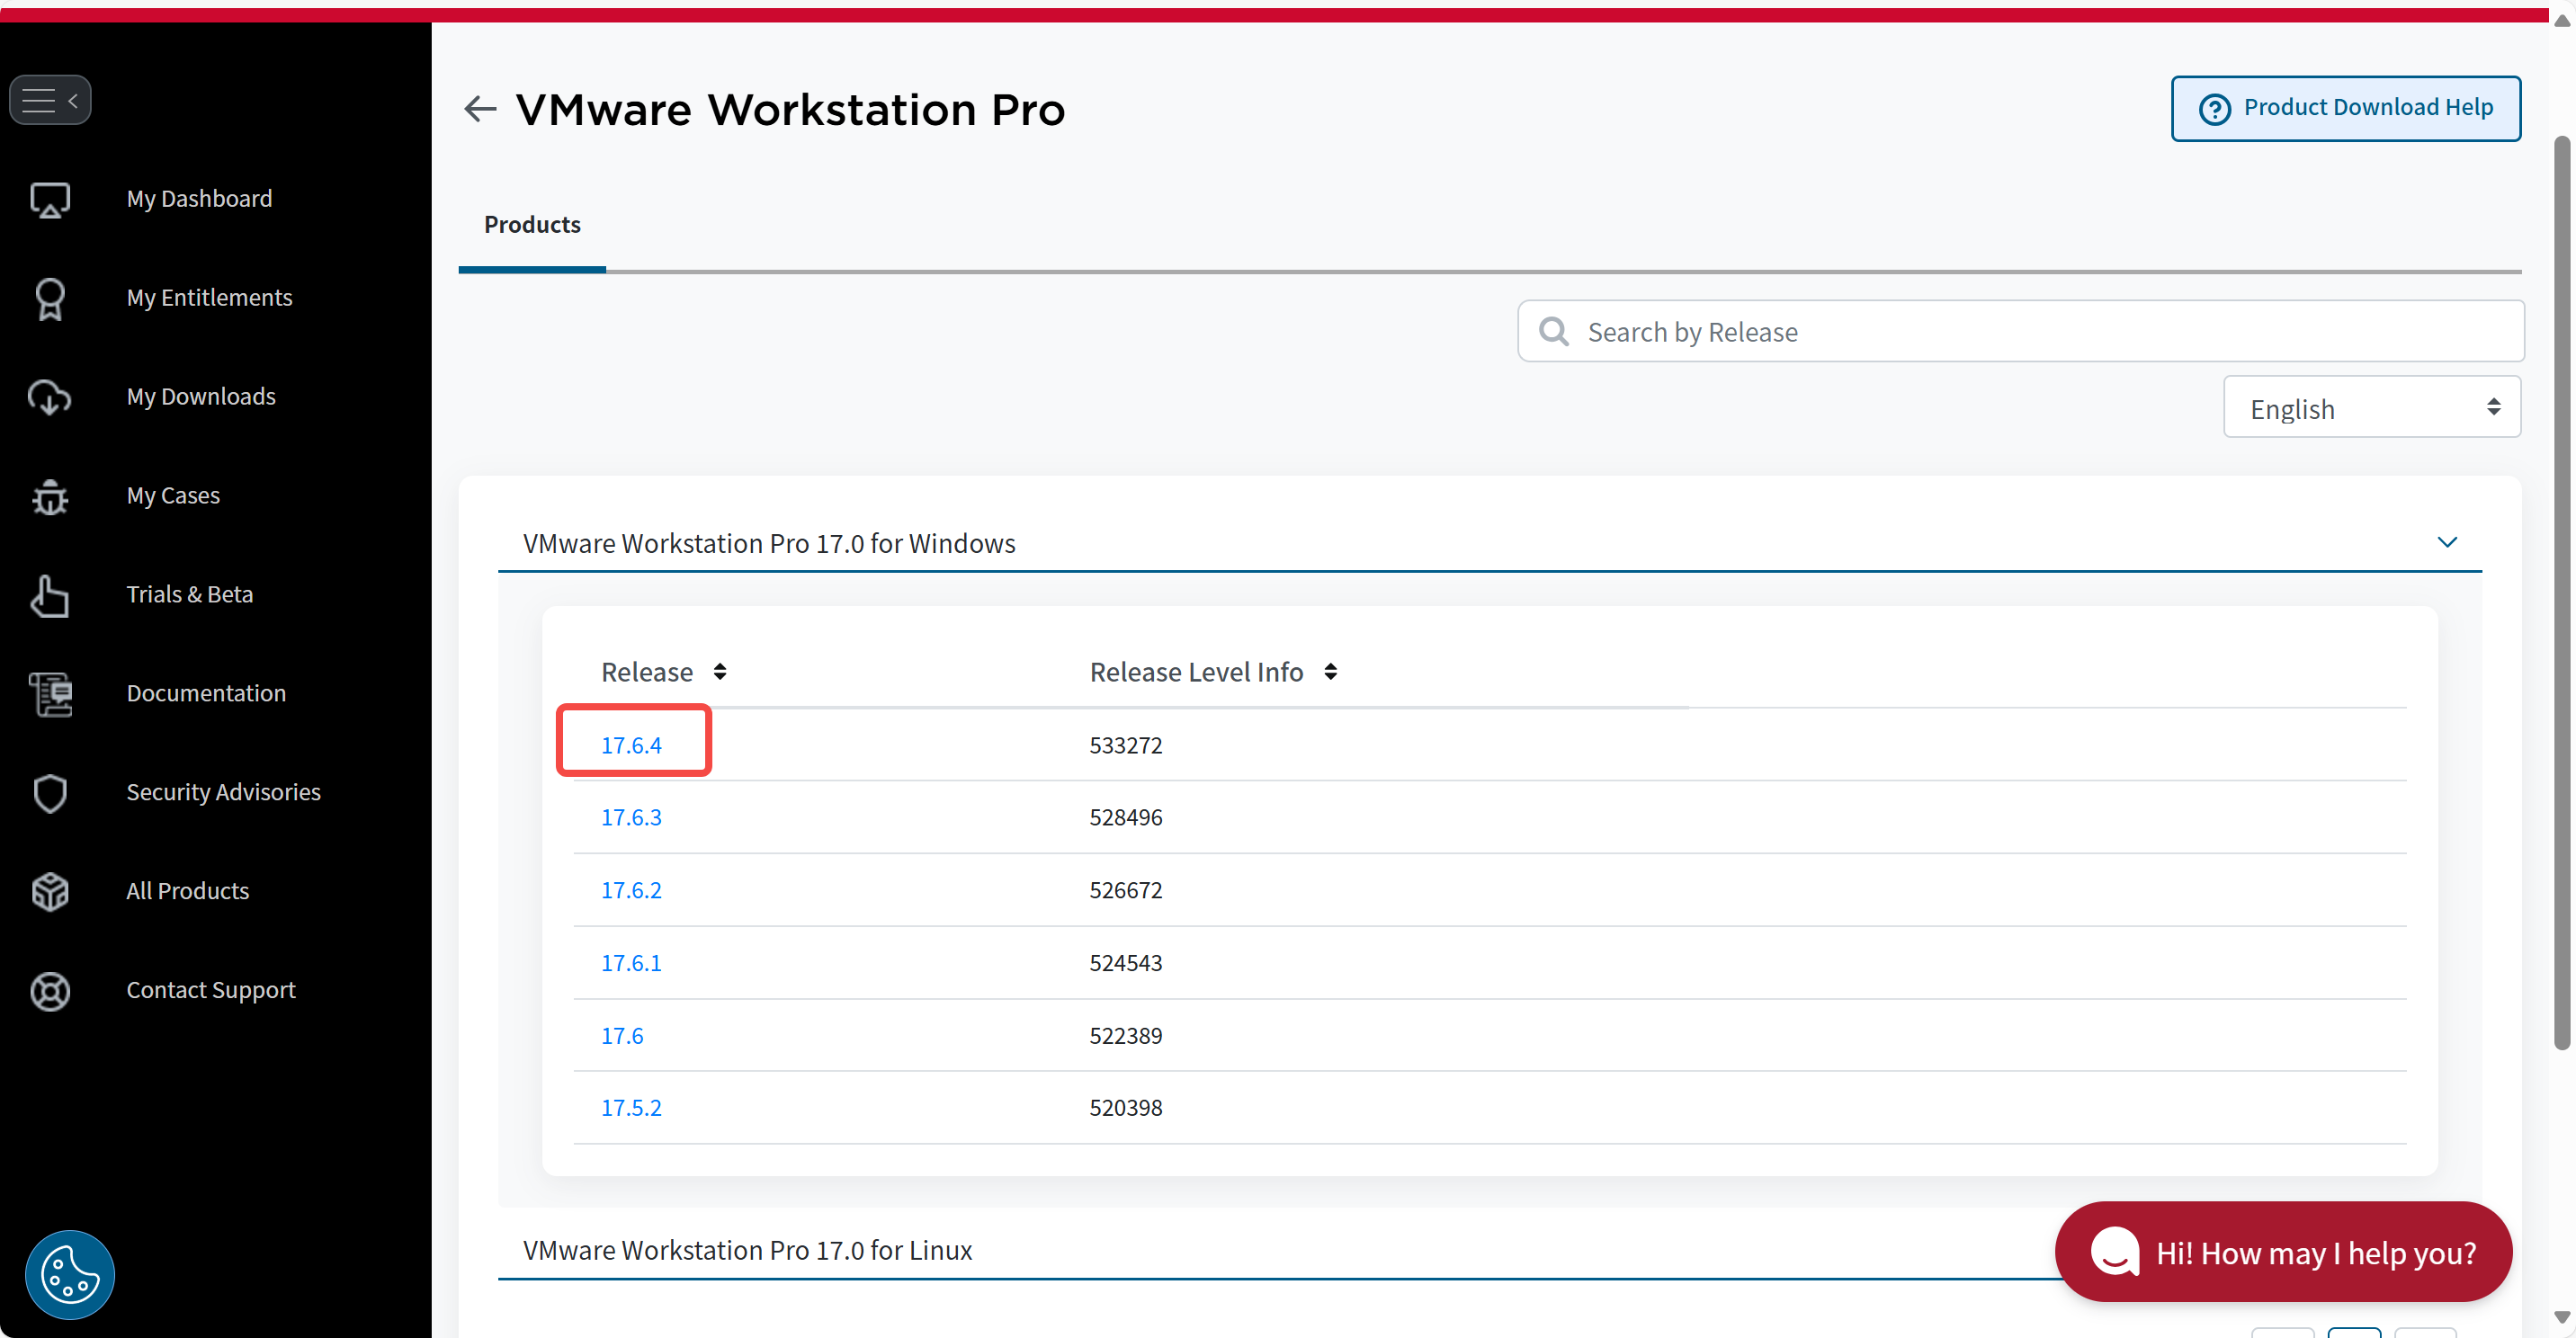The width and height of the screenshot is (2576, 1338).
Task: Click build number 526672
Action: pyautogui.click(x=1126, y=890)
